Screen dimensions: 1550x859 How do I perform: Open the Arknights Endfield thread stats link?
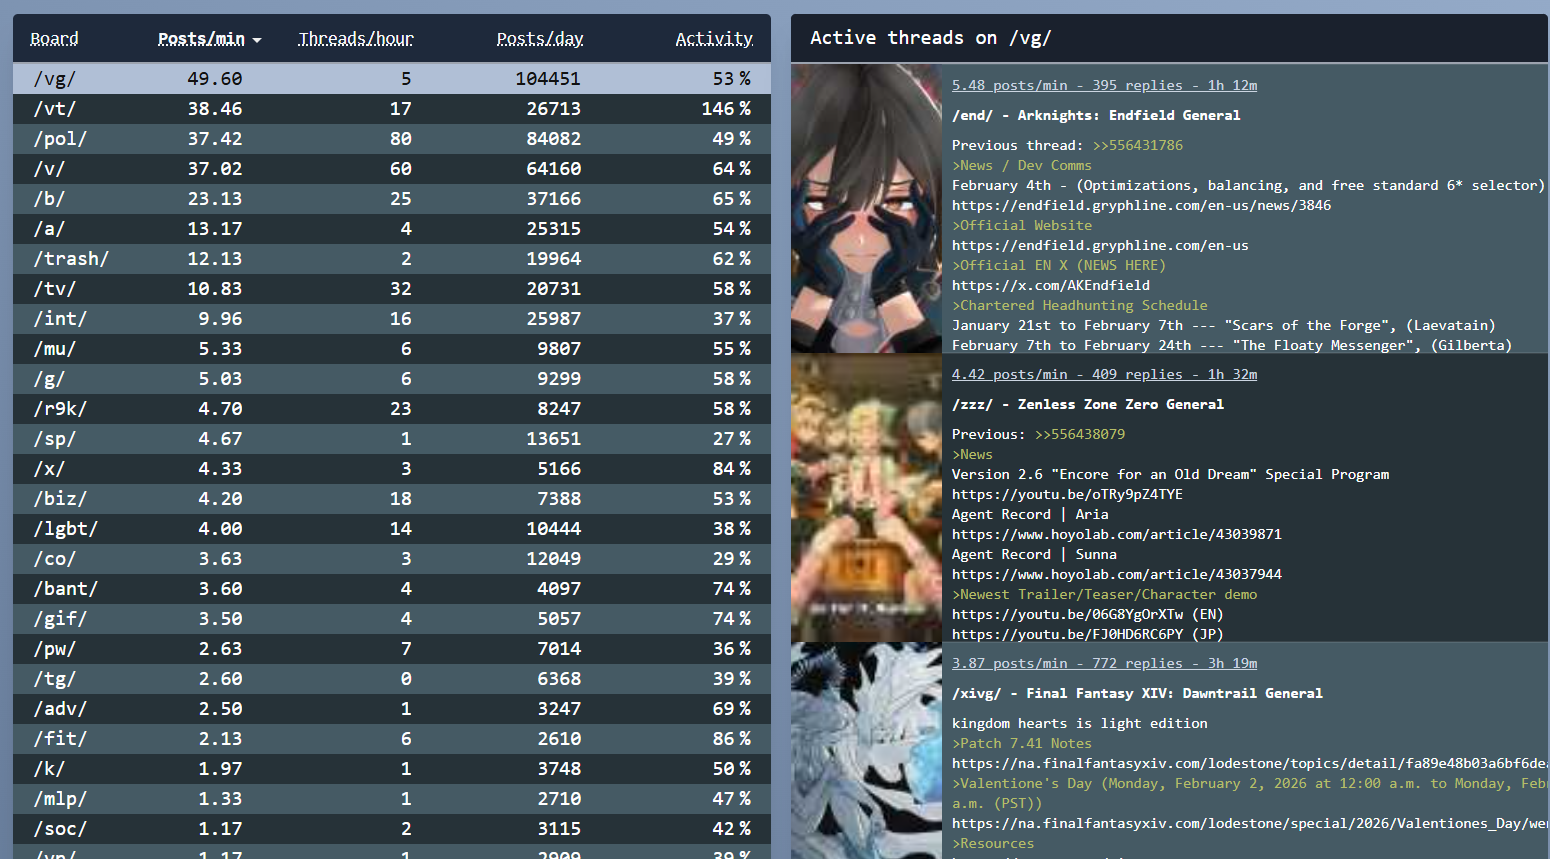tap(1104, 85)
